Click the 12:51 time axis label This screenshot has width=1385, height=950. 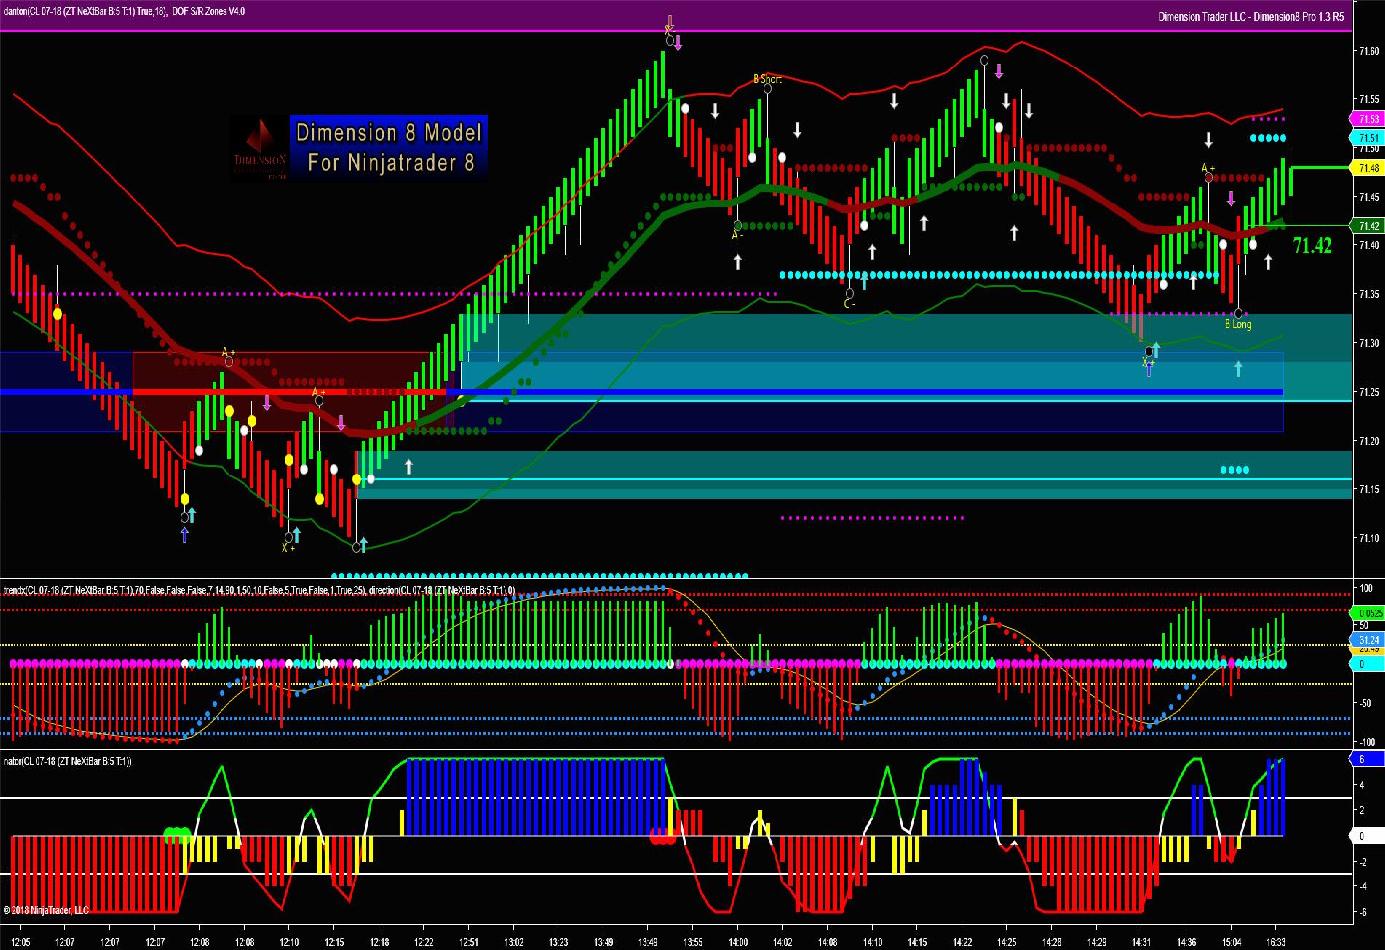point(469,942)
